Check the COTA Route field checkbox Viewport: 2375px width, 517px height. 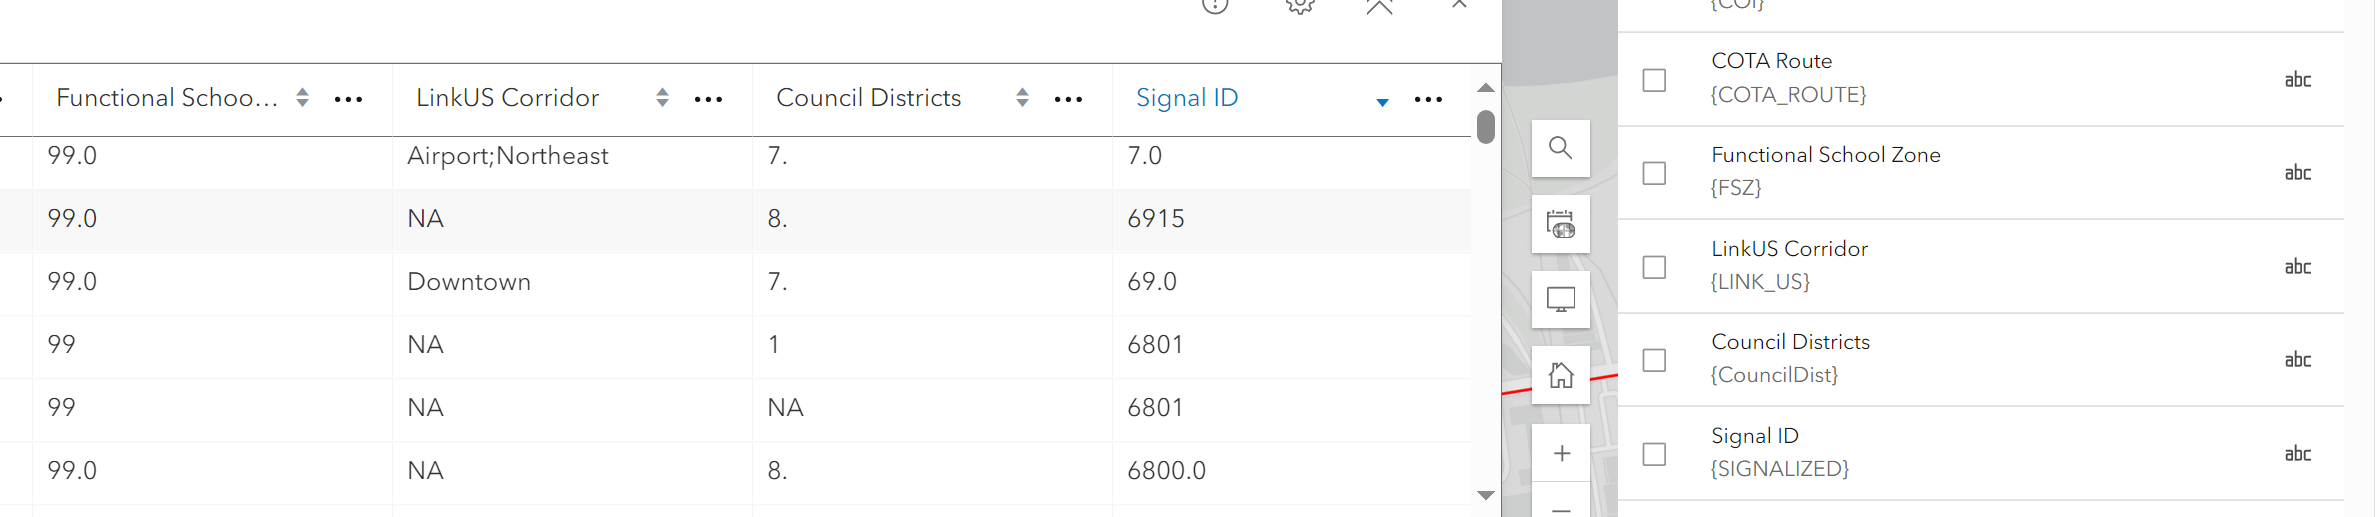1654,80
